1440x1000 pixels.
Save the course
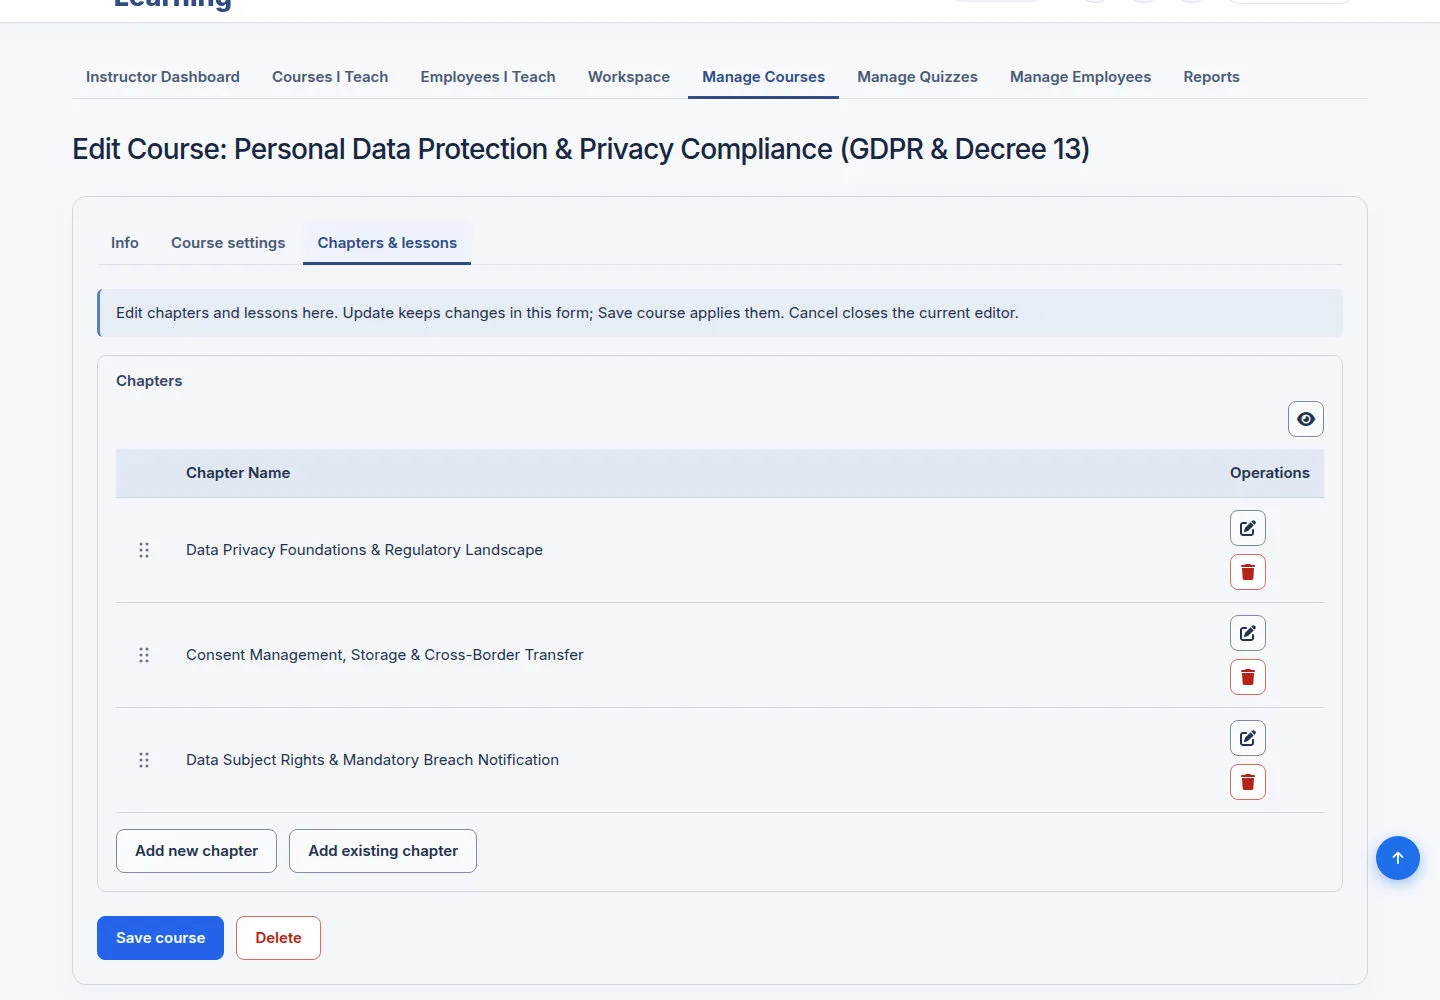[160, 938]
